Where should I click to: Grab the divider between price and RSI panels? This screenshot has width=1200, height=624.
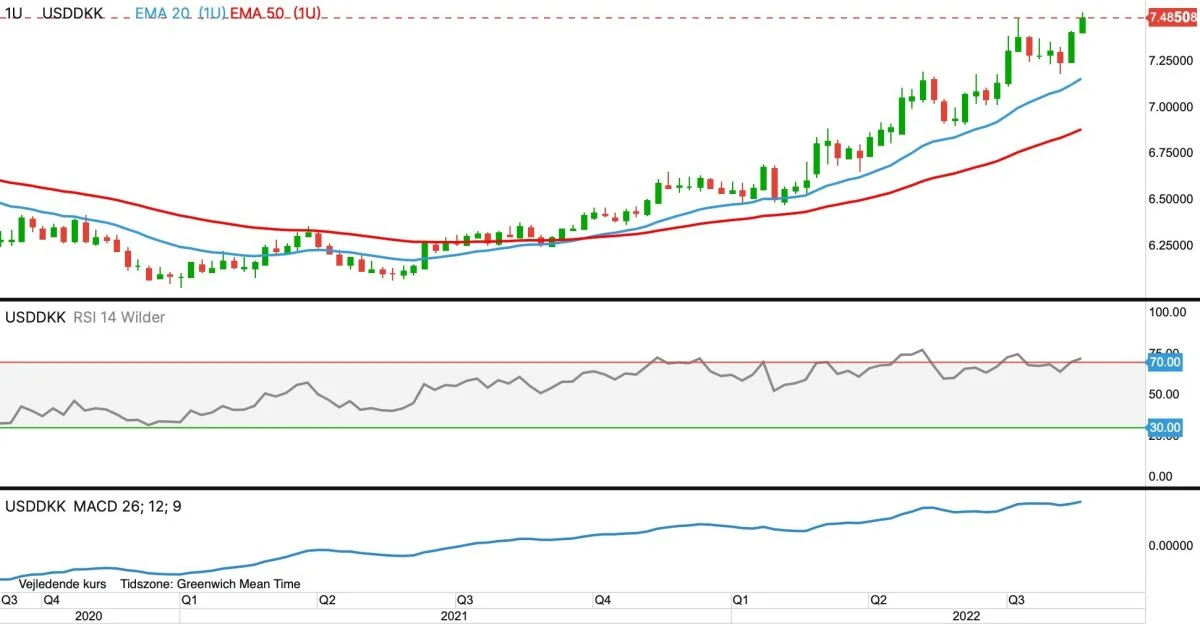600,299
